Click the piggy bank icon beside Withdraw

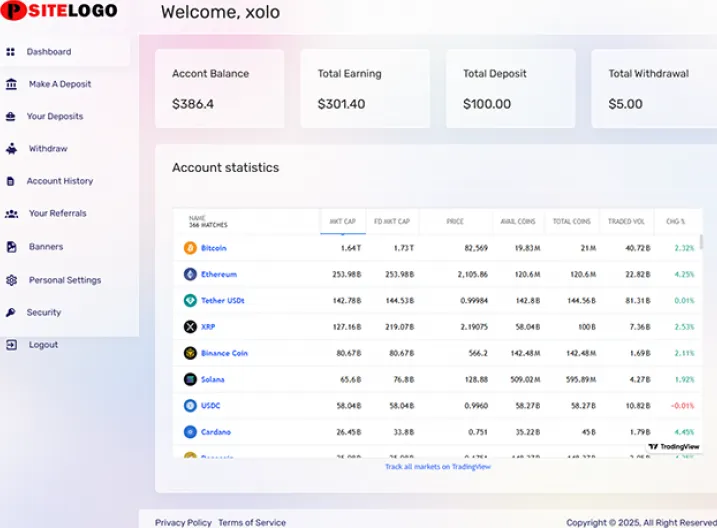pyautogui.click(x=11, y=149)
